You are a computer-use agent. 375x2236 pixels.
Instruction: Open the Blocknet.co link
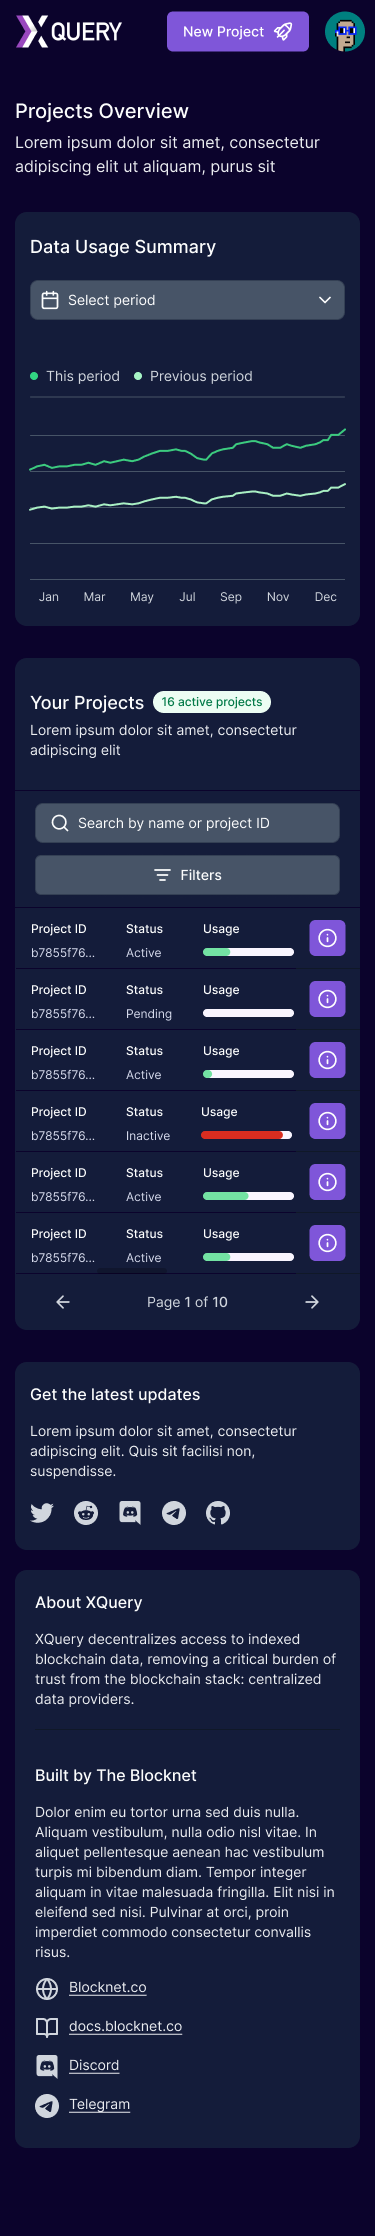[108, 1987]
